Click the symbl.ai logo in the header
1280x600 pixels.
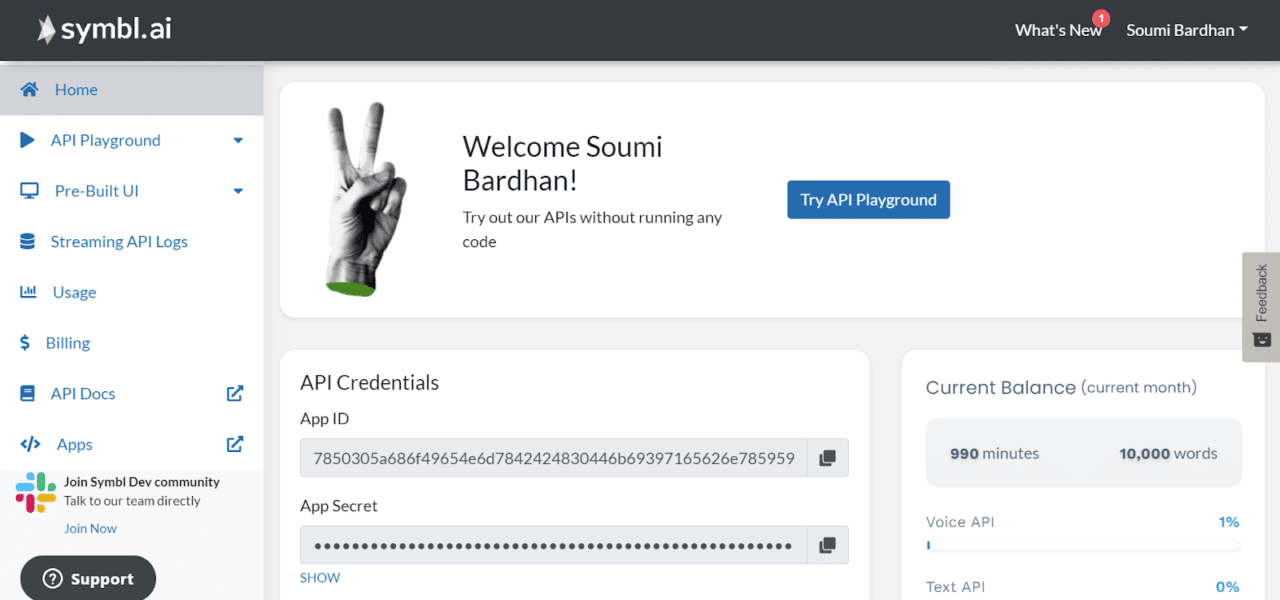103,29
